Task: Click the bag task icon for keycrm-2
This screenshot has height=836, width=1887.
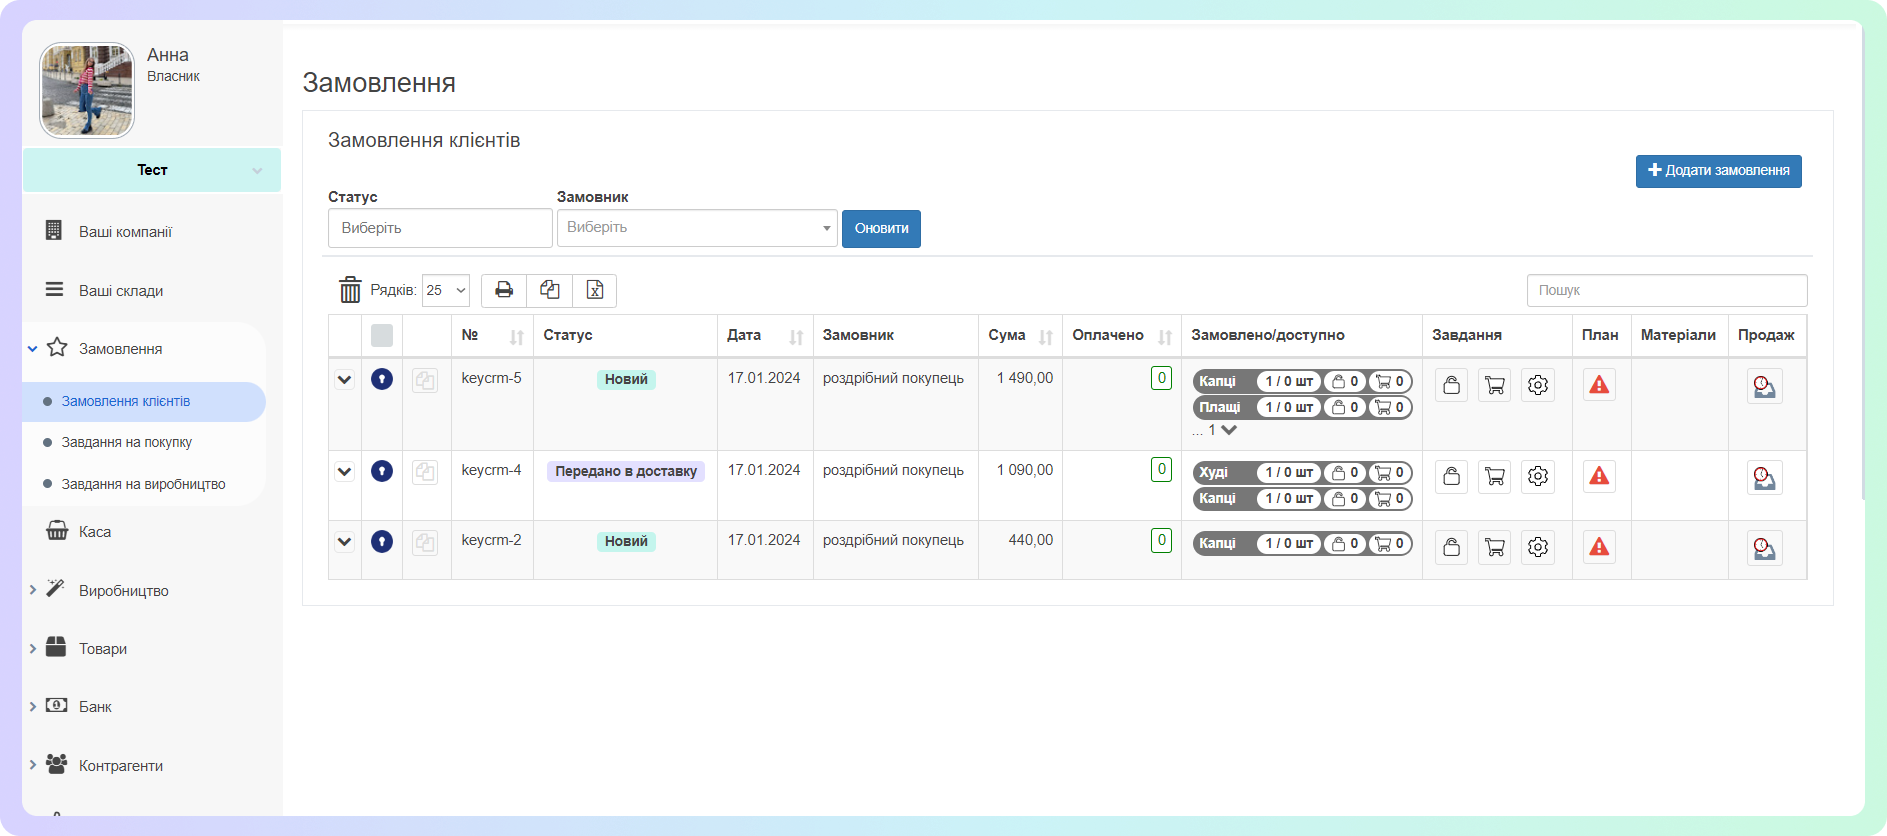Action: click(x=1451, y=547)
